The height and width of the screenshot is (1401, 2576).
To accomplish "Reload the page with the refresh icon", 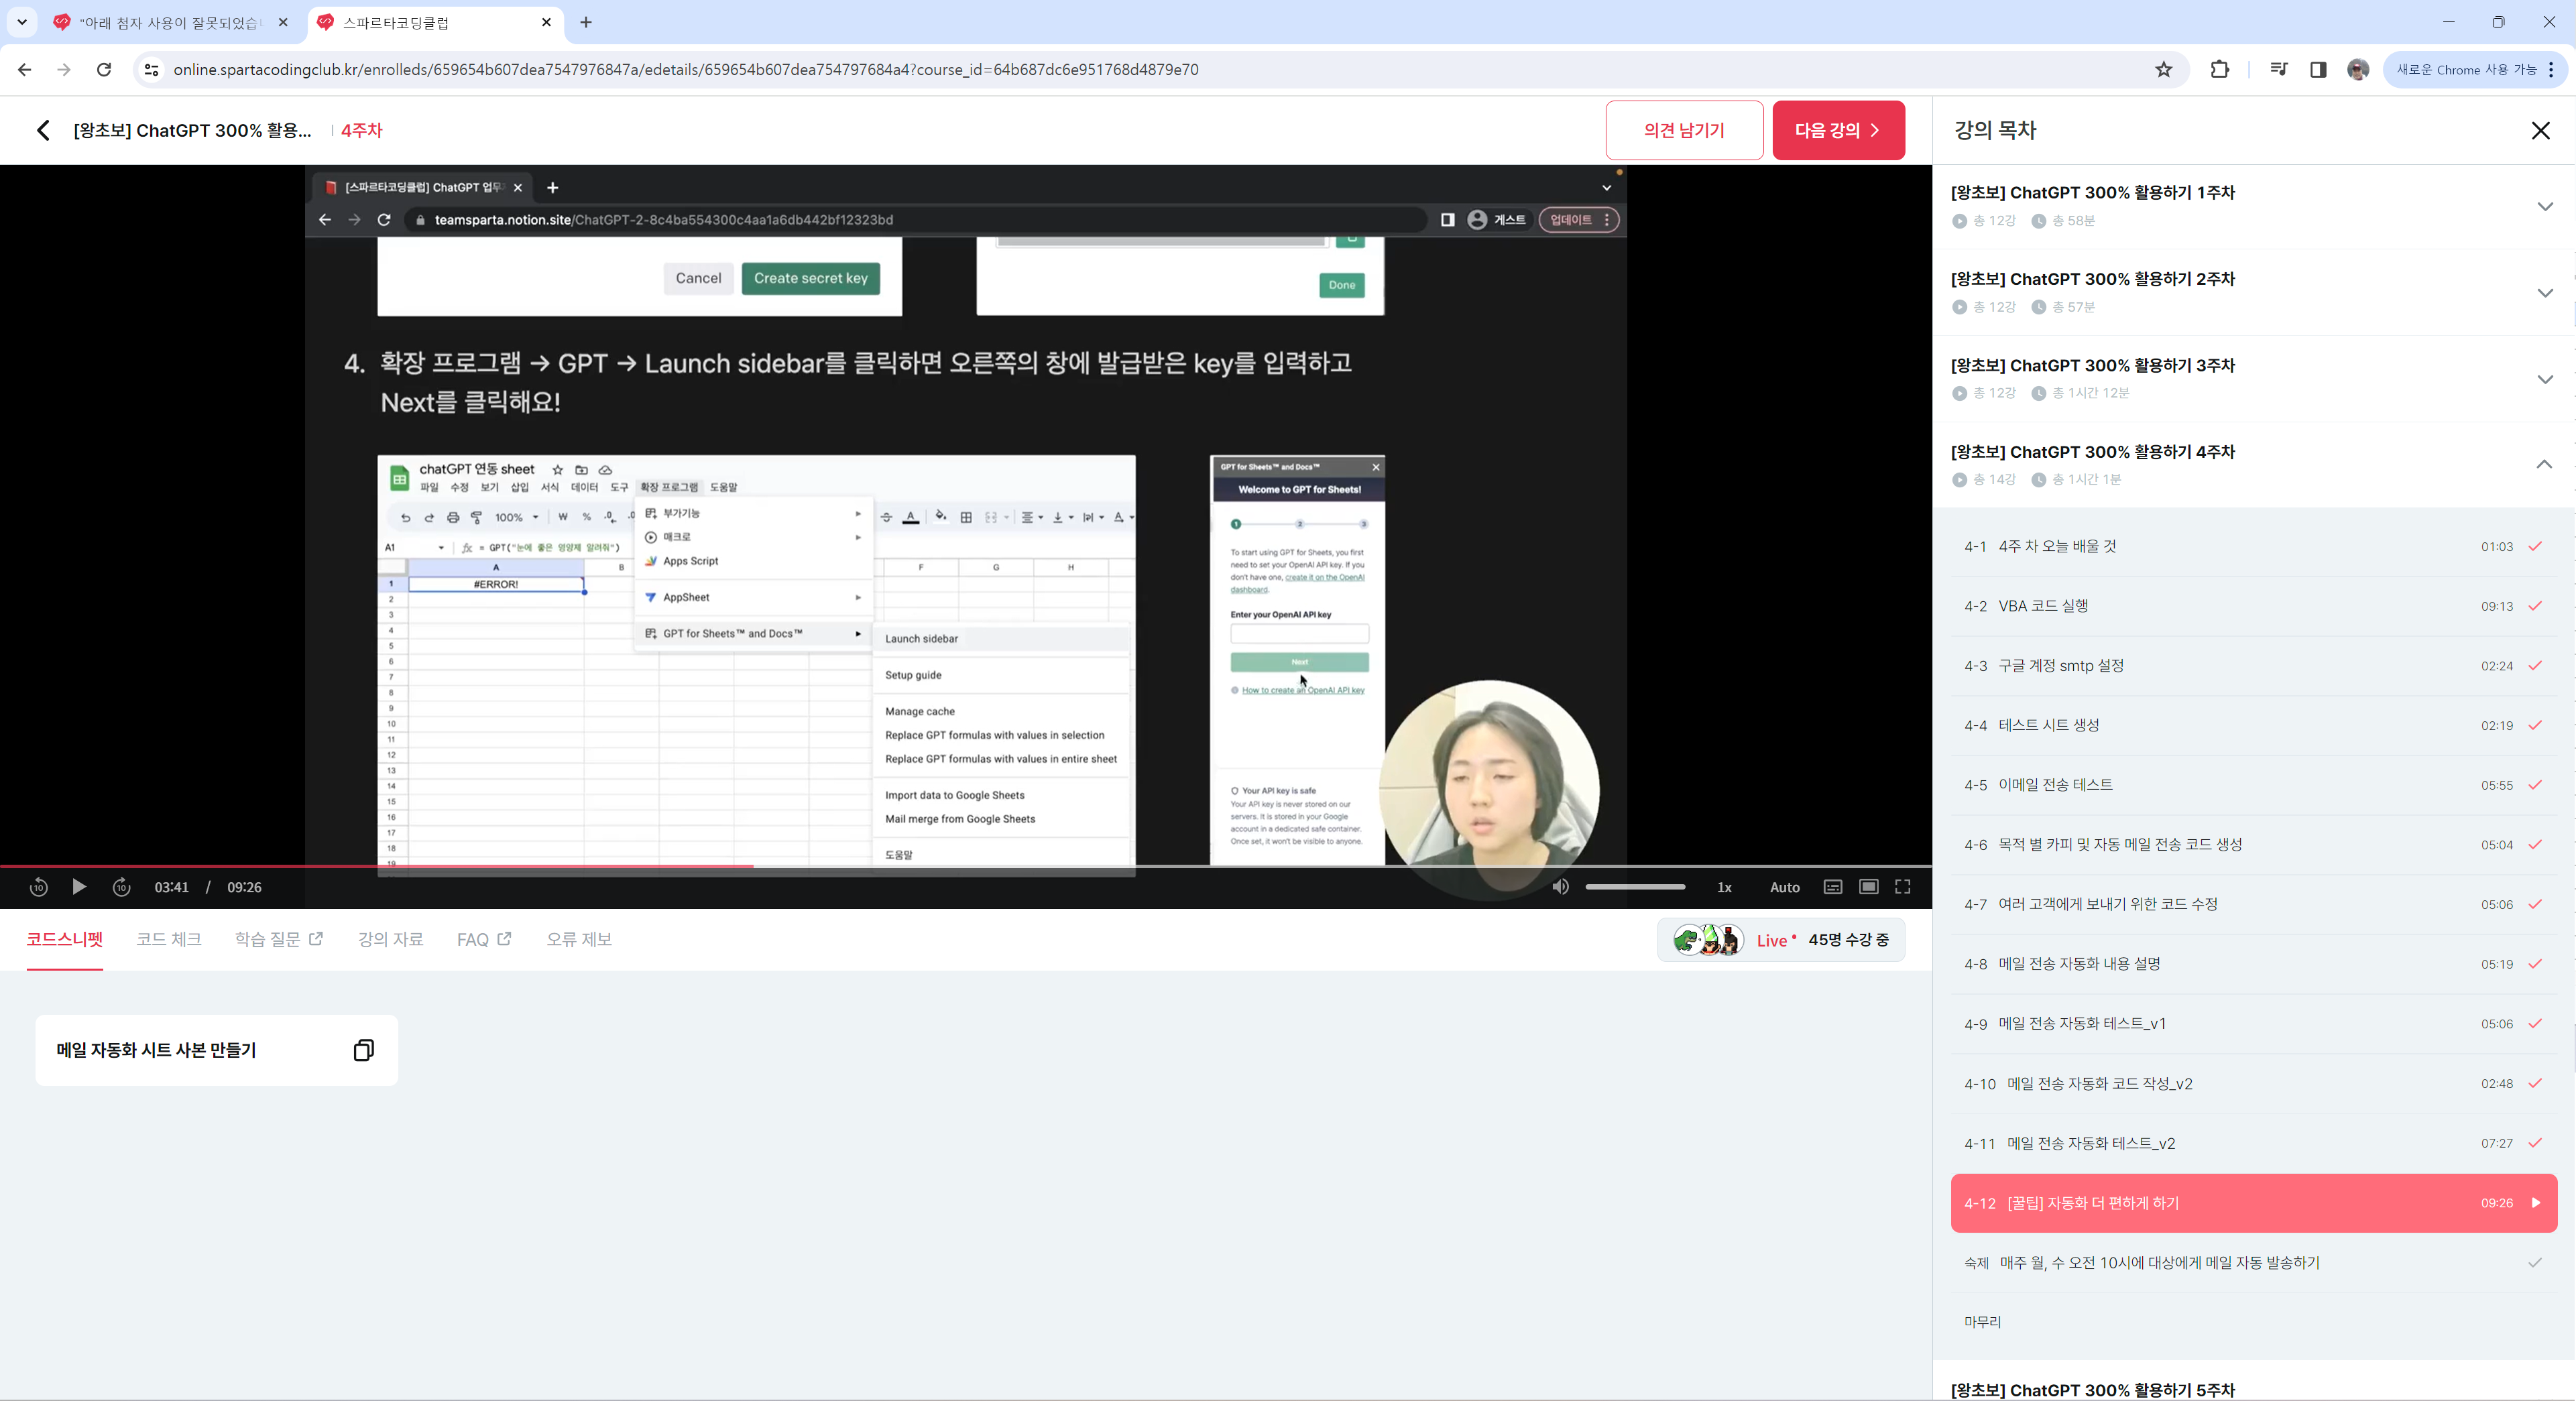I will (x=104, y=70).
